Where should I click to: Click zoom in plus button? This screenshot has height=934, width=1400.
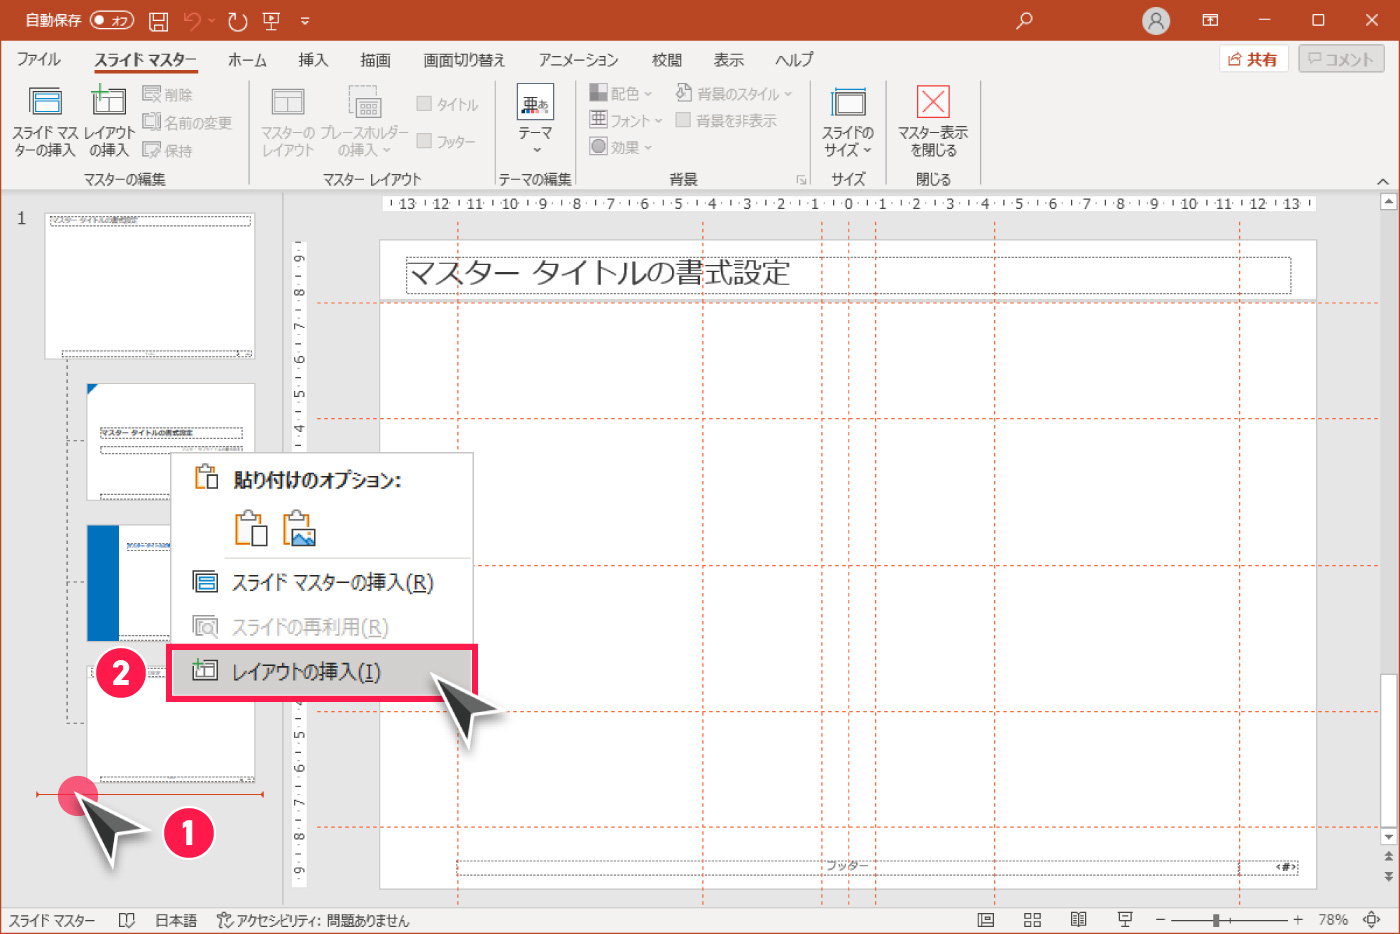tap(1298, 920)
